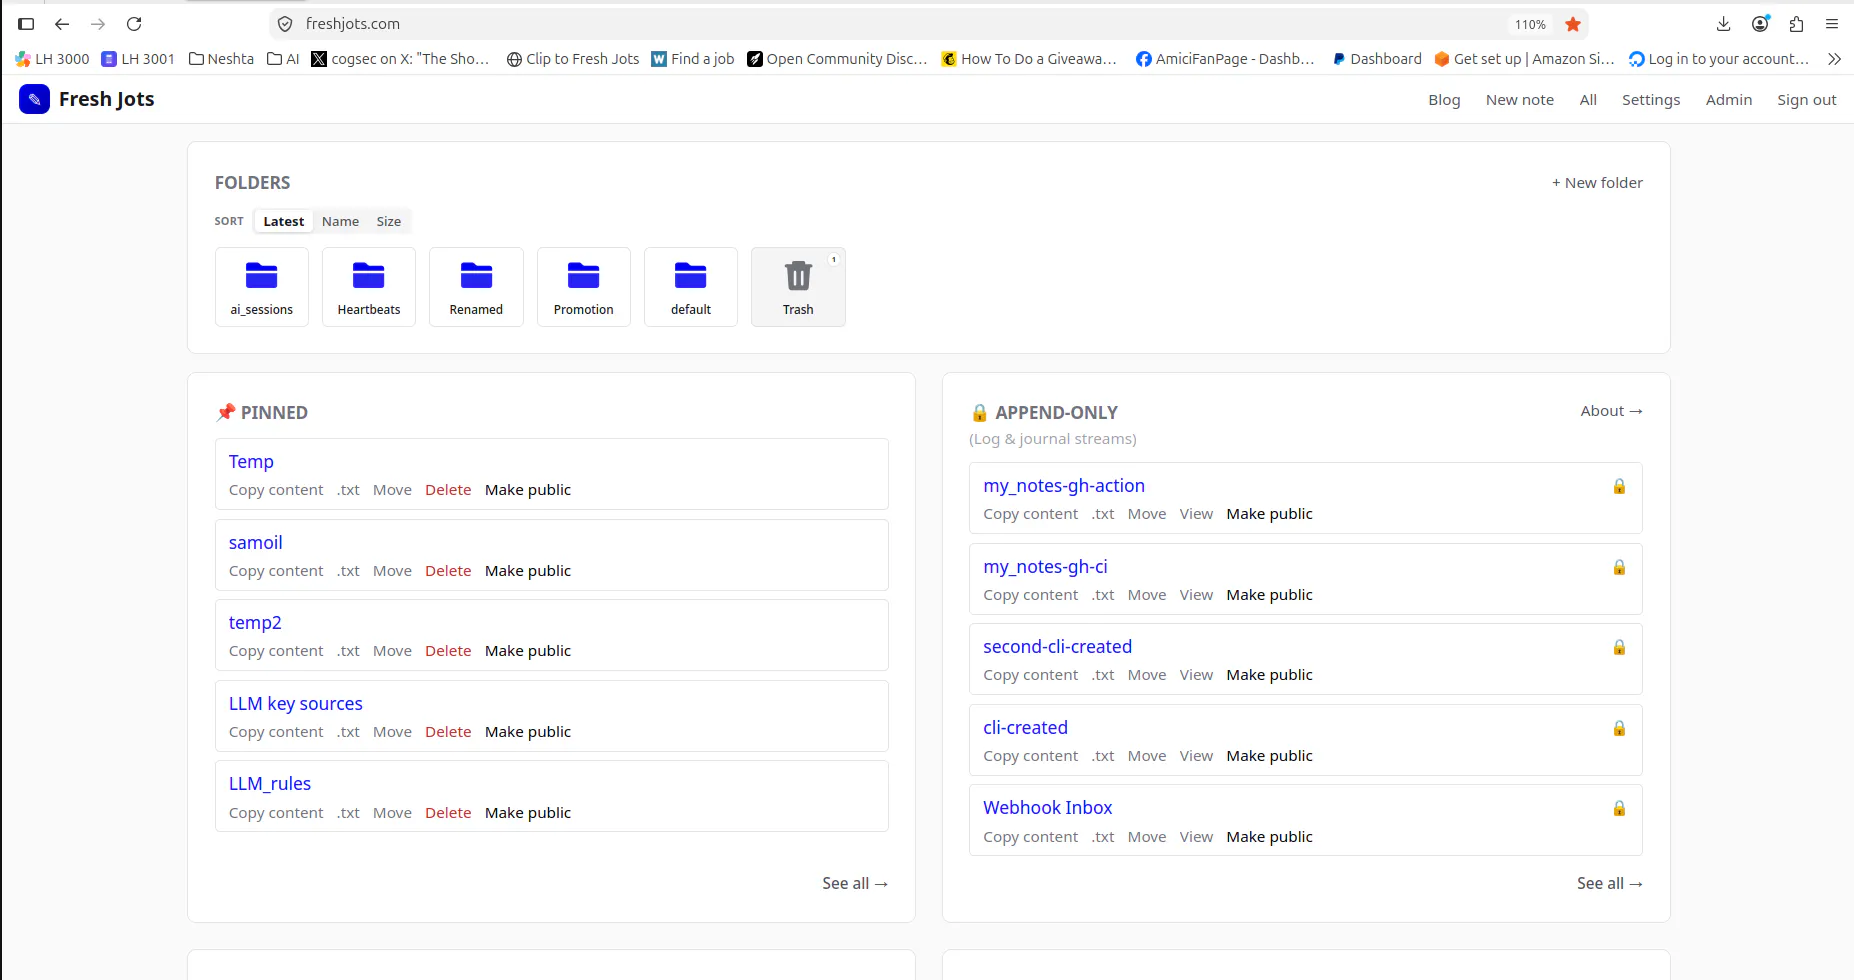Open the Heartbeats folder

click(x=369, y=287)
